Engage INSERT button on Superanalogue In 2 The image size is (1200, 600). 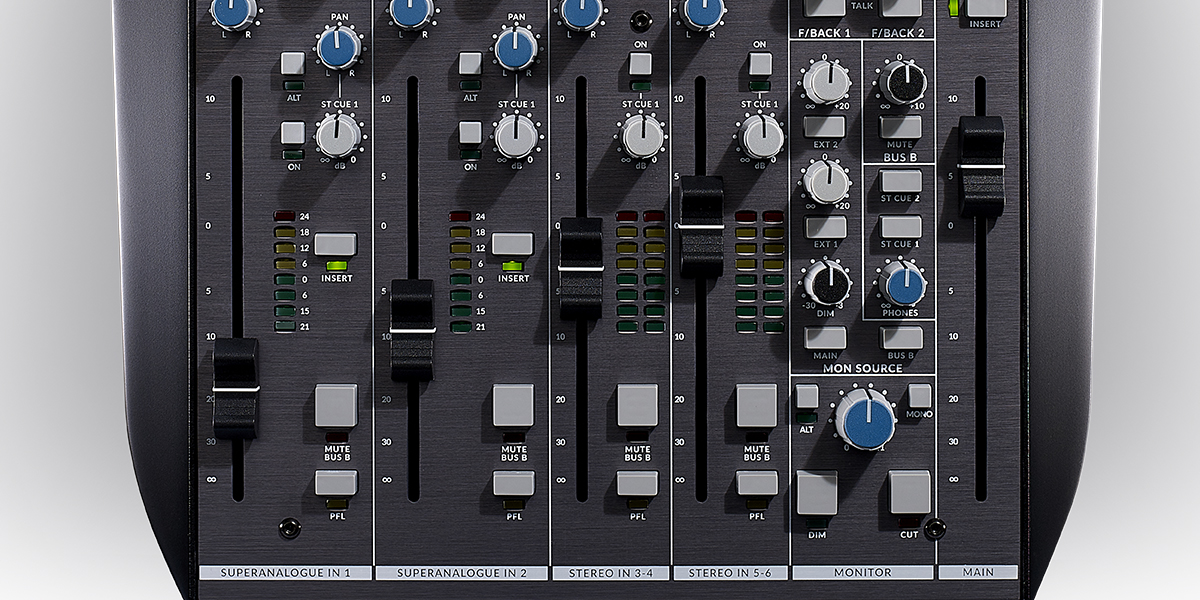(512, 244)
